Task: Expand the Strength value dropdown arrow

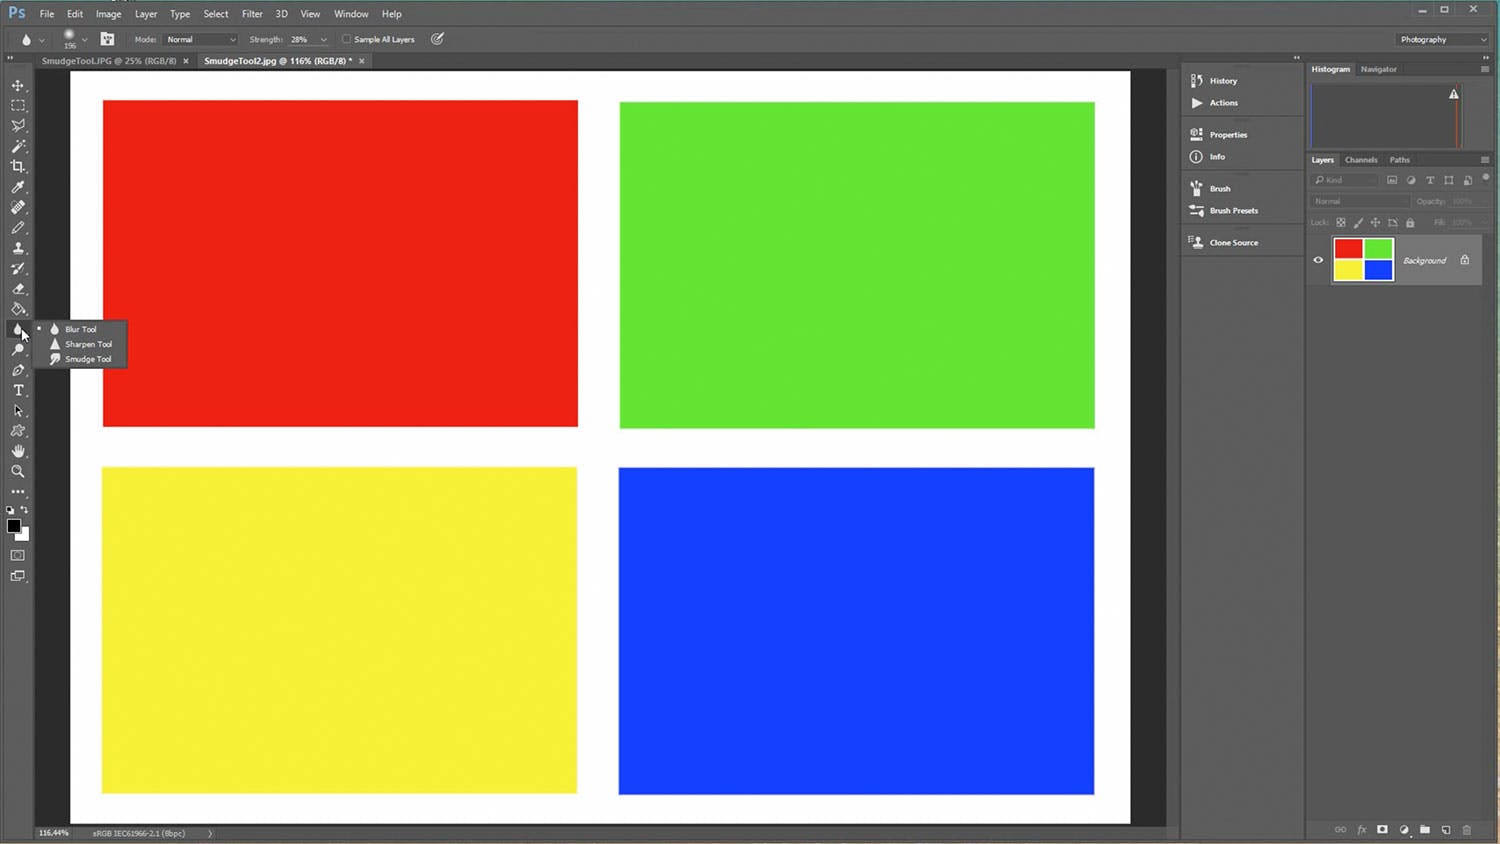Action: [x=323, y=40]
